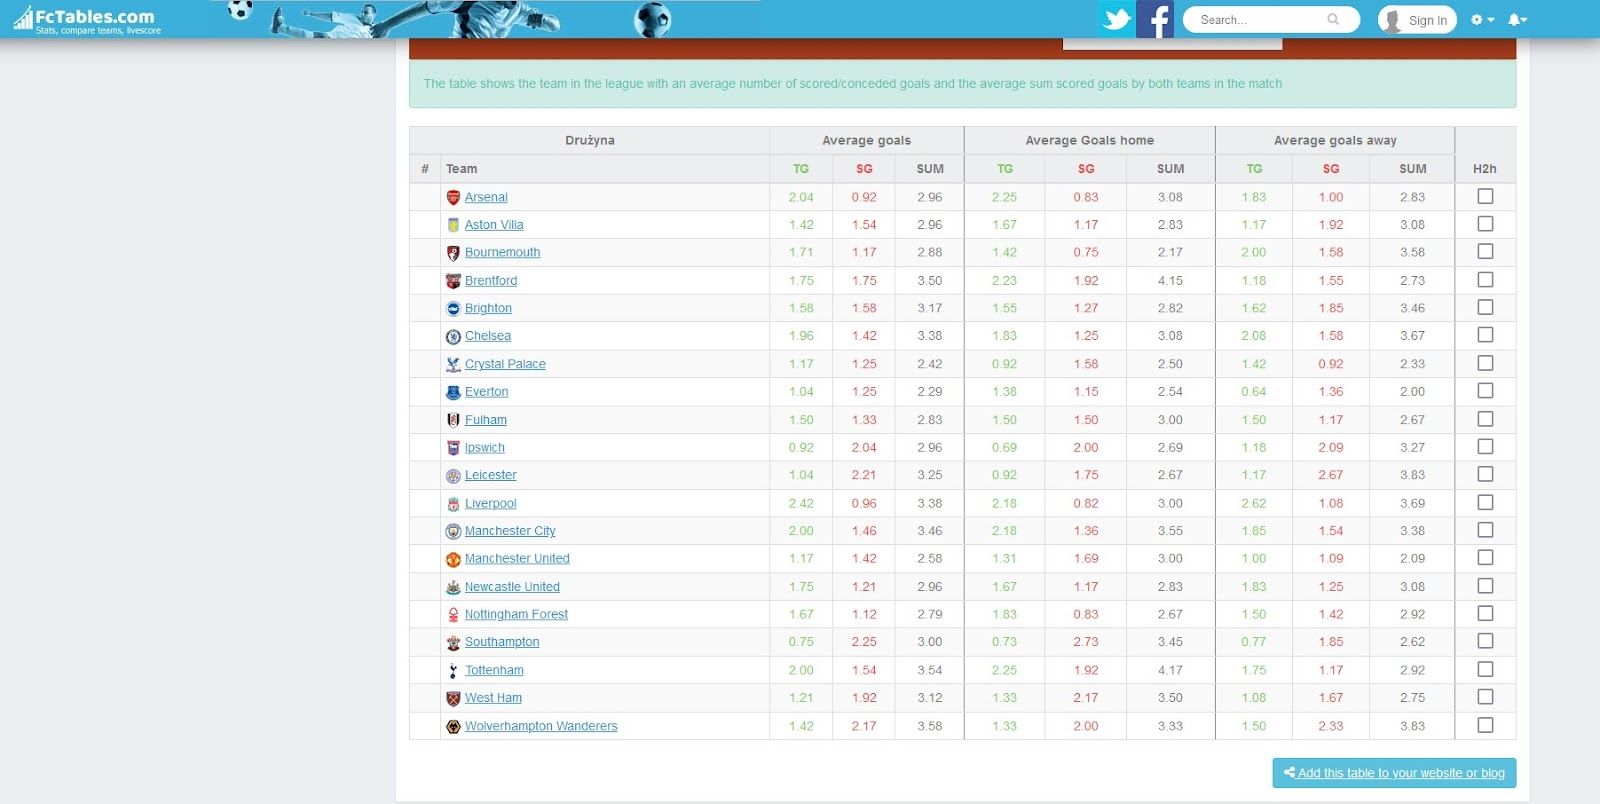
Task: Focus the Search input field
Action: click(x=1260, y=20)
